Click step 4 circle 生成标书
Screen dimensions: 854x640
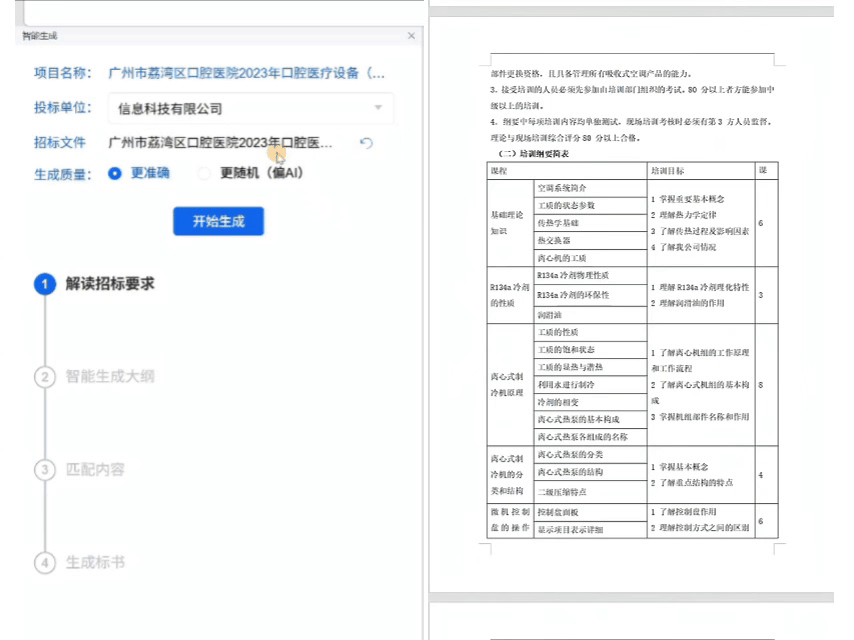(x=45, y=563)
